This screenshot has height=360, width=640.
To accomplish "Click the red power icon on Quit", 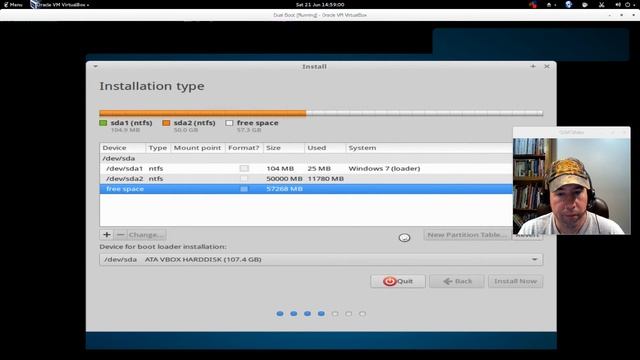I will coord(389,281).
